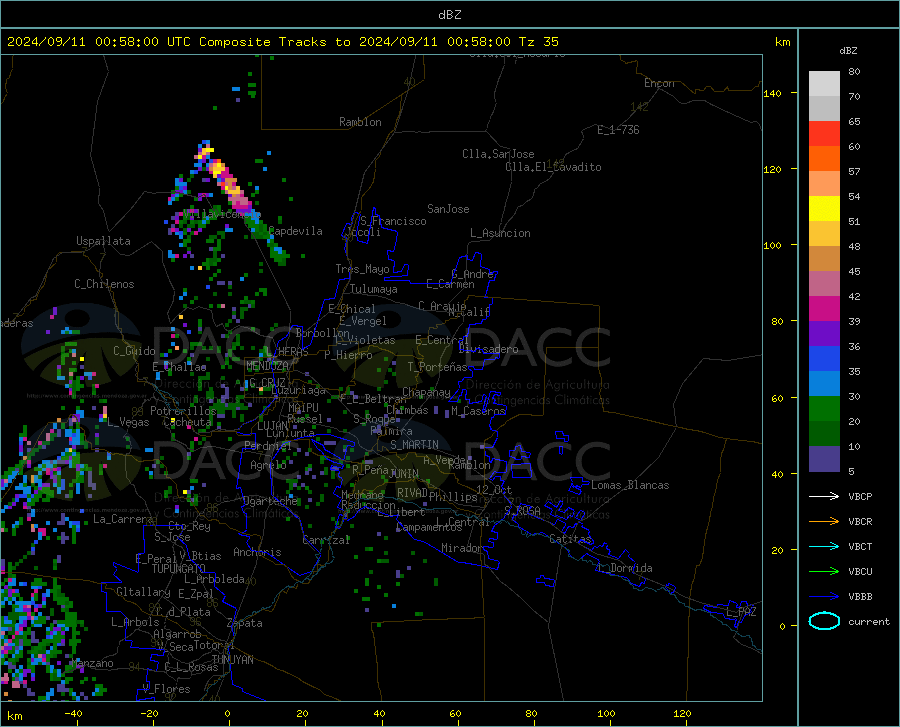Click the 'Ramblon' label near the top
Viewport: 900px width, 727px height.
(360, 122)
